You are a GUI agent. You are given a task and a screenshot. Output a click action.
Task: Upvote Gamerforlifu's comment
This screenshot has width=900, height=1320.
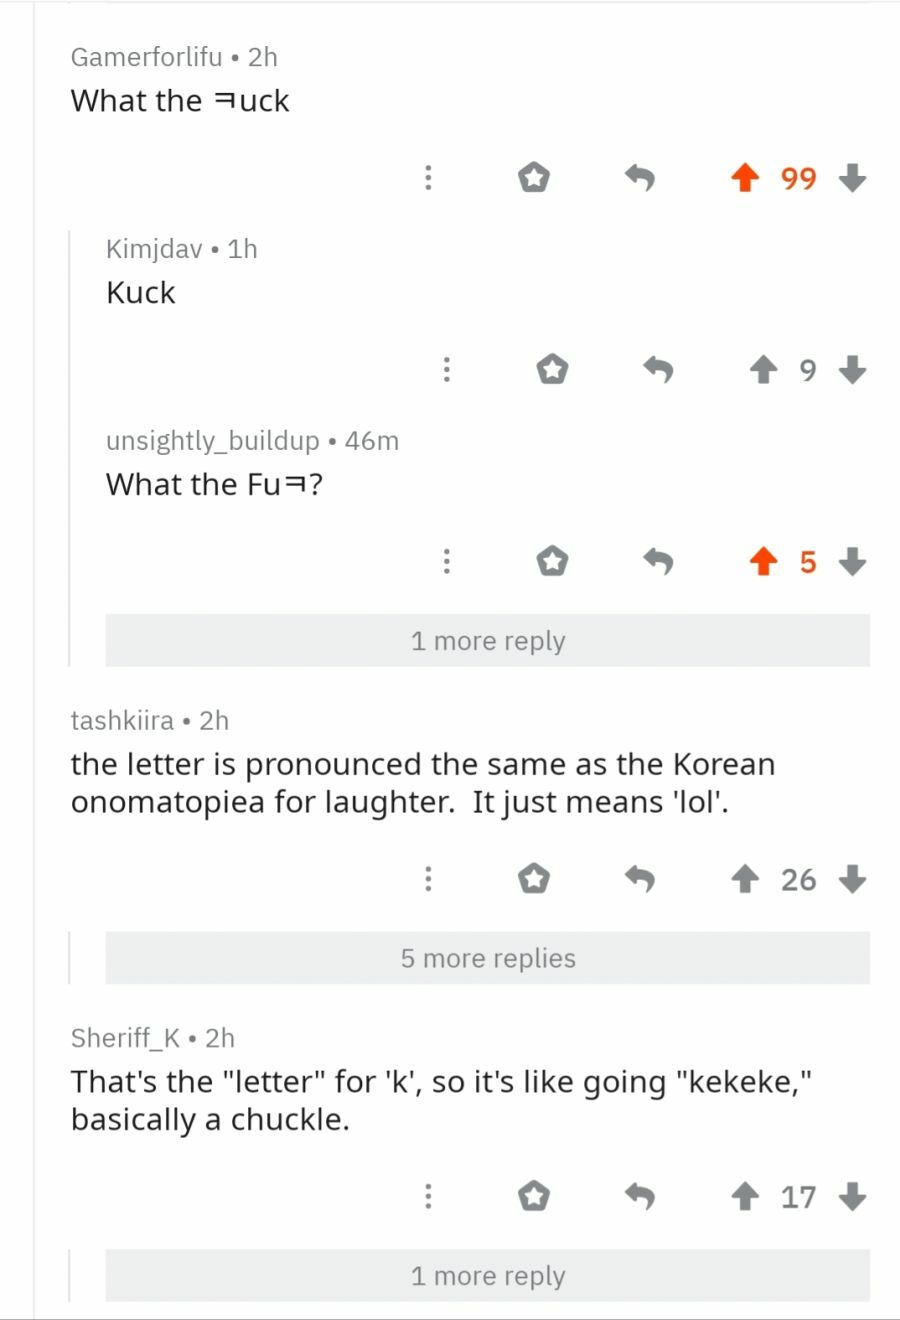click(745, 179)
